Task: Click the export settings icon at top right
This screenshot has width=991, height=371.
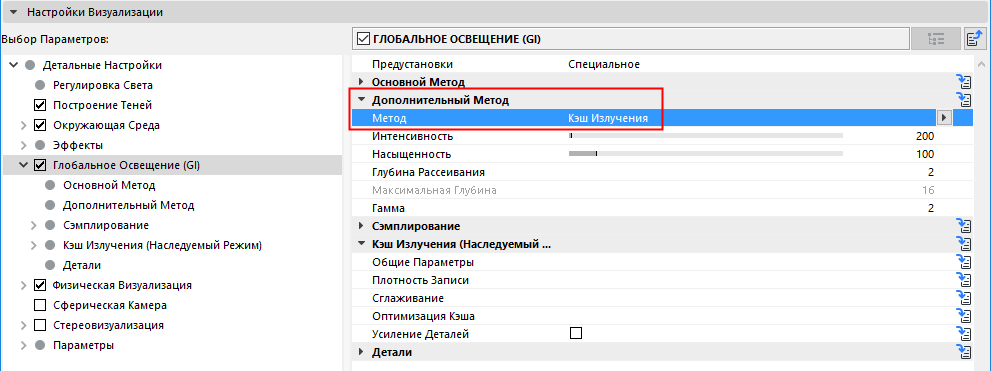Action: (974, 39)
